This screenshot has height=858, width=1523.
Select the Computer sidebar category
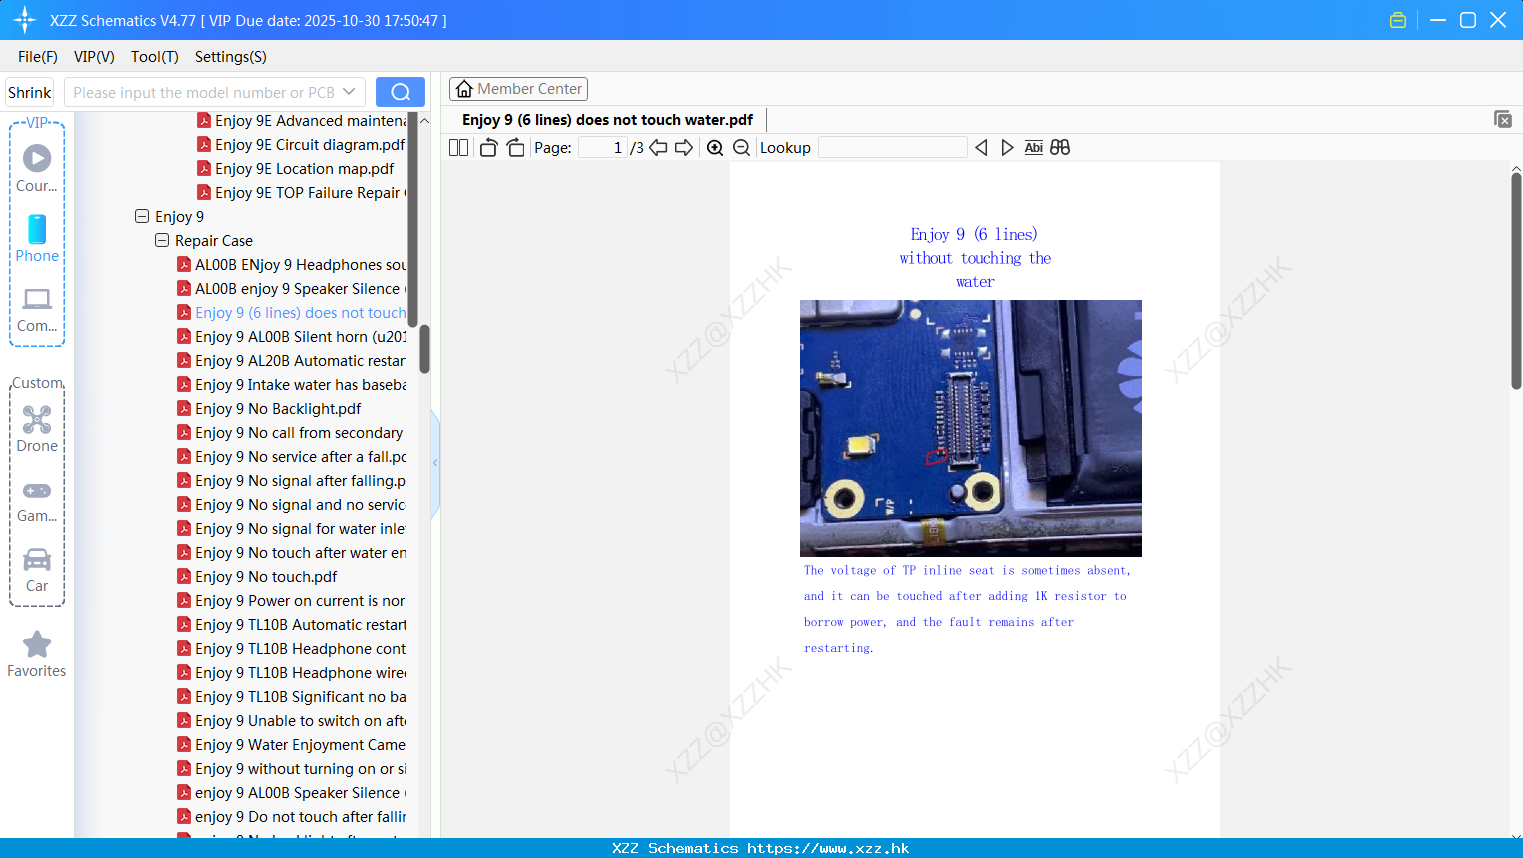37,309
